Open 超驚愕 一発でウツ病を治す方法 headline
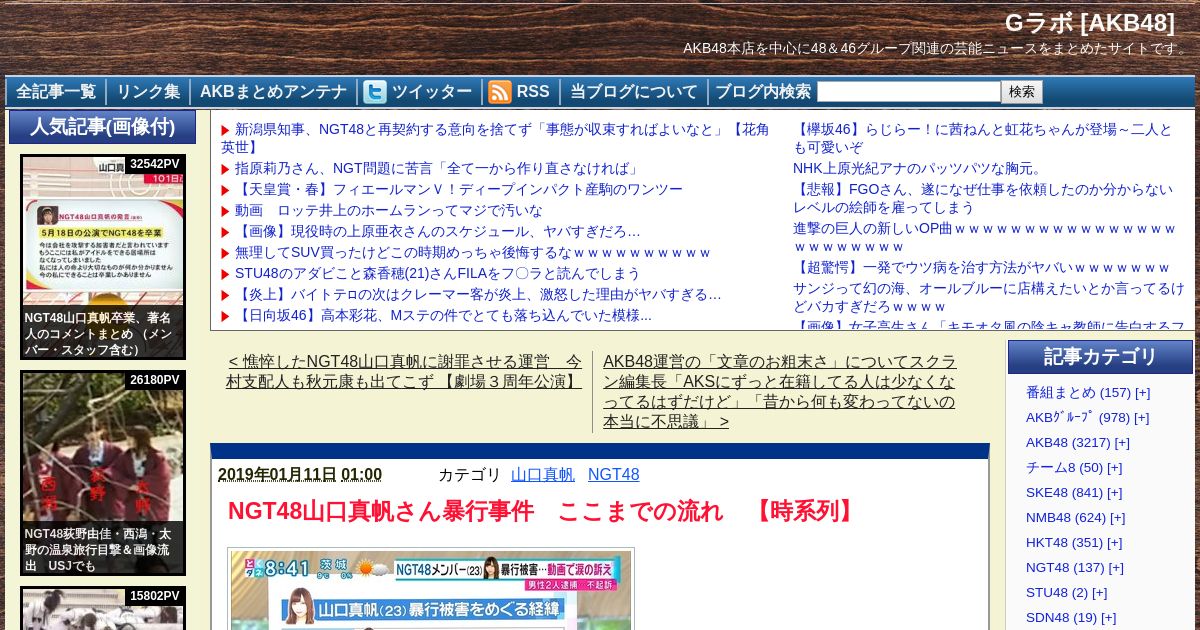This screenshot has width=1200, height=630. [x=981, y=268]
